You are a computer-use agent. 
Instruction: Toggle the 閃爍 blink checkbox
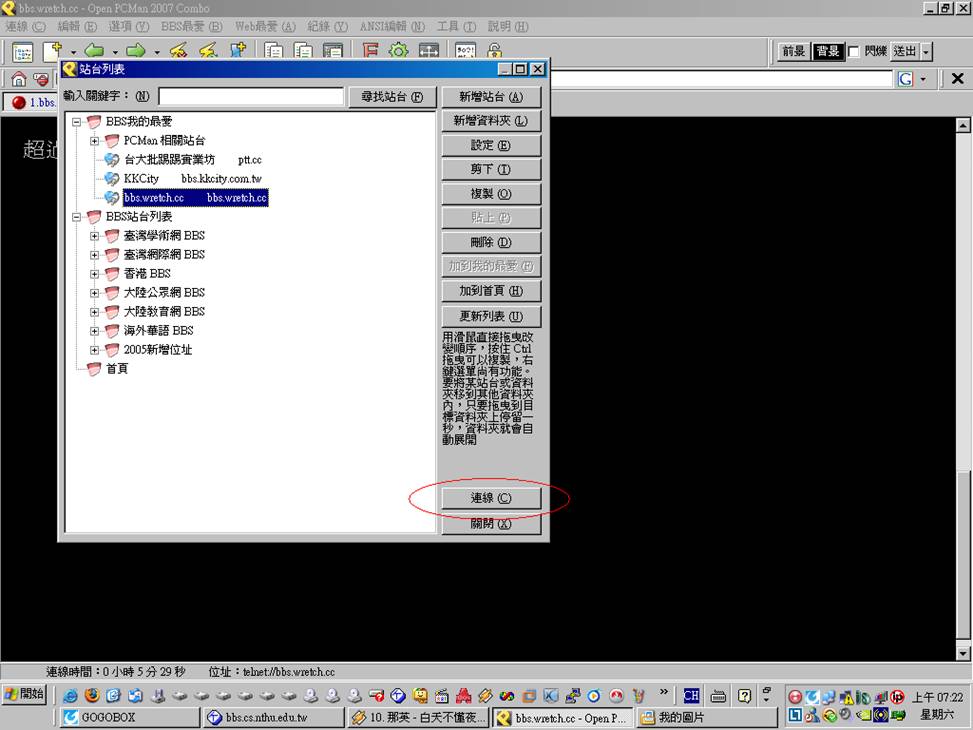(854, 51)
